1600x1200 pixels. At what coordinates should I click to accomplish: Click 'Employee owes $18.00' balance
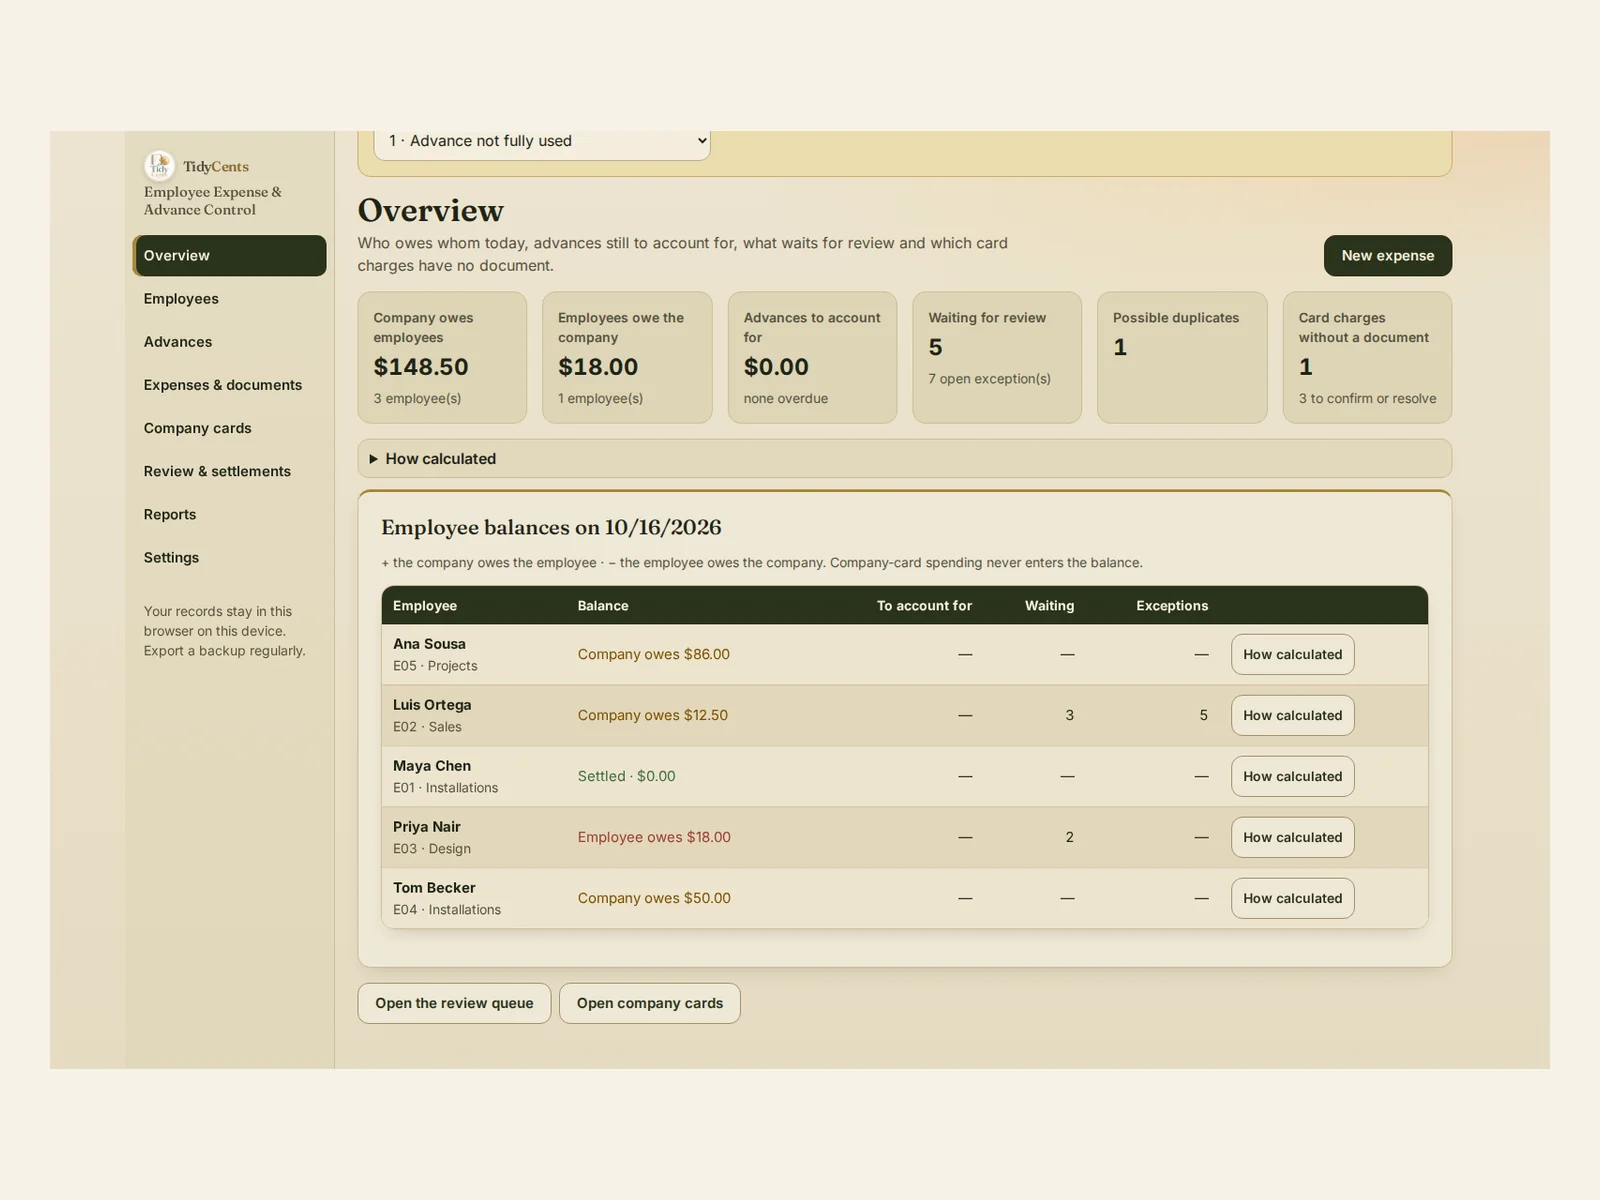[654, 838]
